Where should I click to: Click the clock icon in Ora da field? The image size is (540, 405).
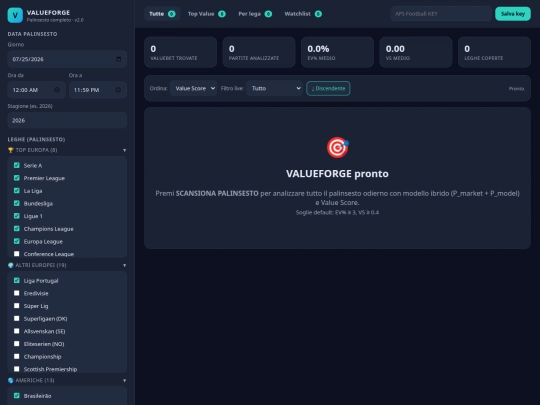point(57,90)
